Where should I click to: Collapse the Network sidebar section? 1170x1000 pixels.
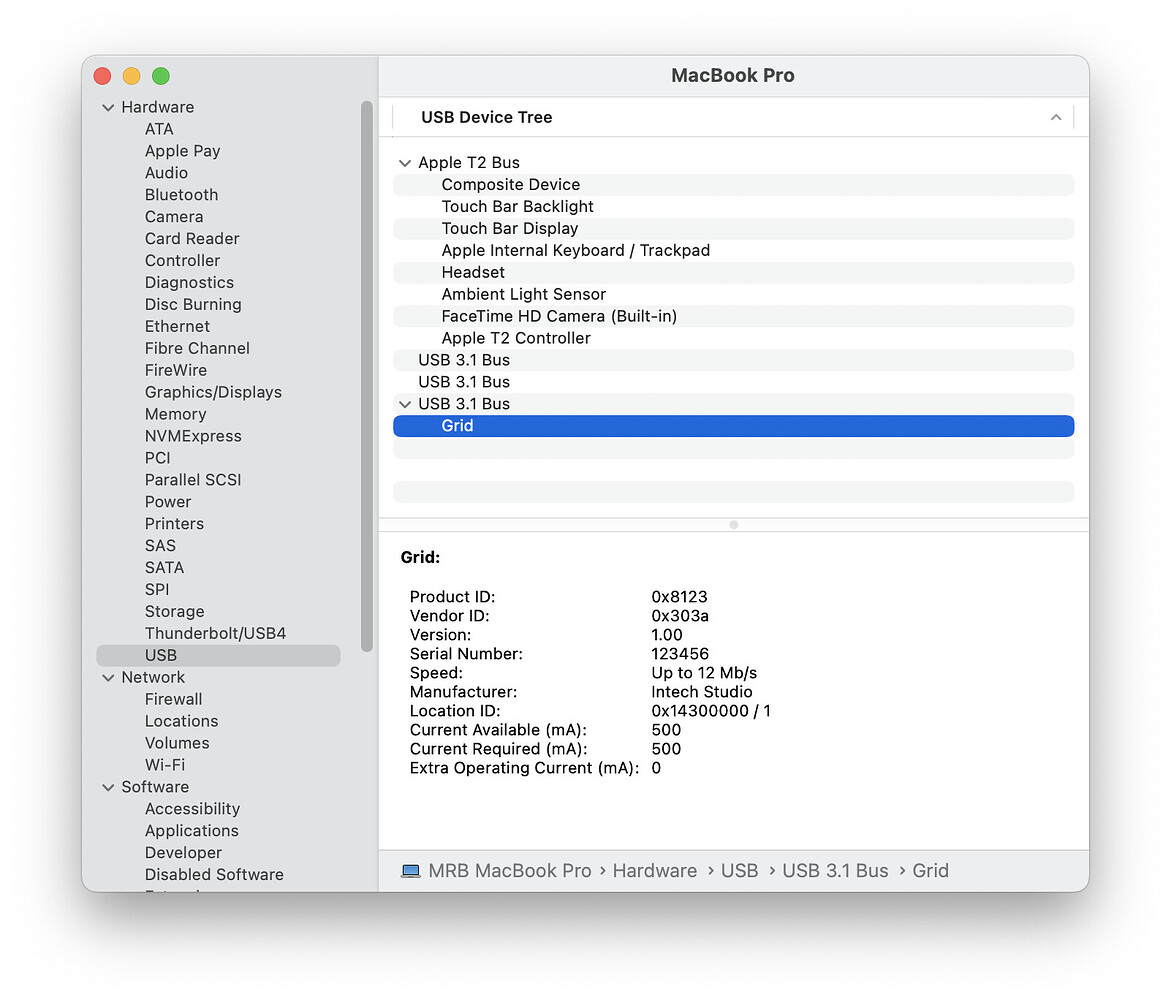pos(108,677)
